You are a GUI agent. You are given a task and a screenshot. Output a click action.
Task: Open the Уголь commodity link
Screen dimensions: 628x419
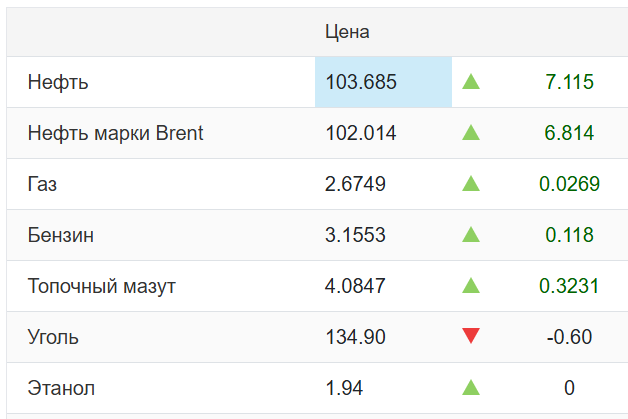coord(54,337)
